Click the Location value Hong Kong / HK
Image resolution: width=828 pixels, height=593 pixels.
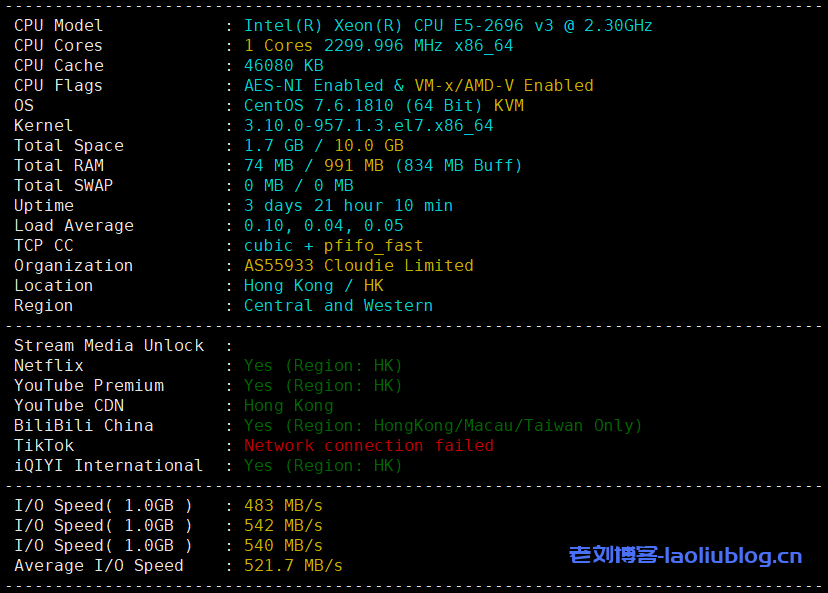(313, 285)
